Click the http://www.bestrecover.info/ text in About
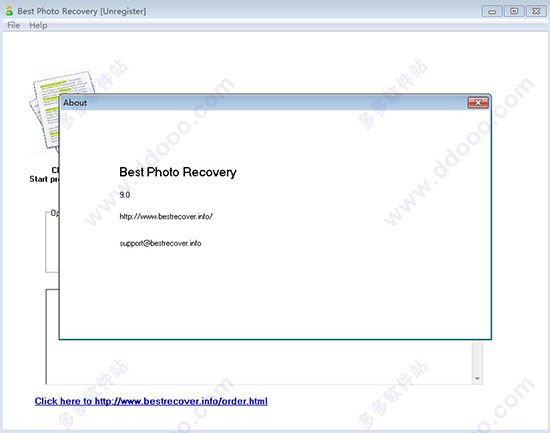The height and width of the screenshot is (433, 550). coord(166,216)
